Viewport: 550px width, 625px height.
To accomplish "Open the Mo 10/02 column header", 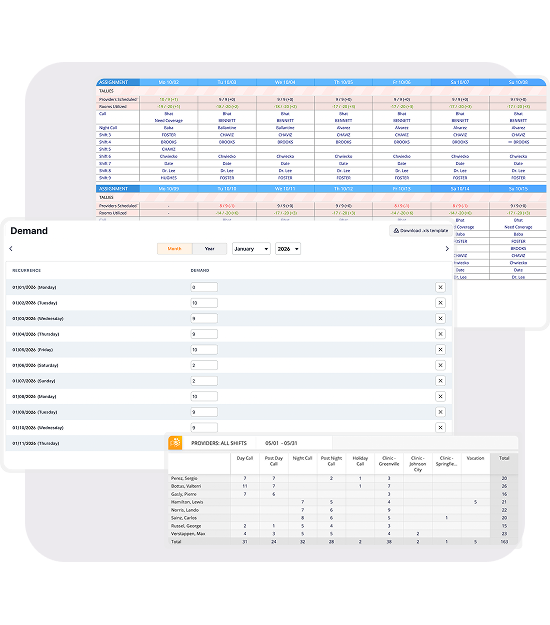I will coord(169,82).
